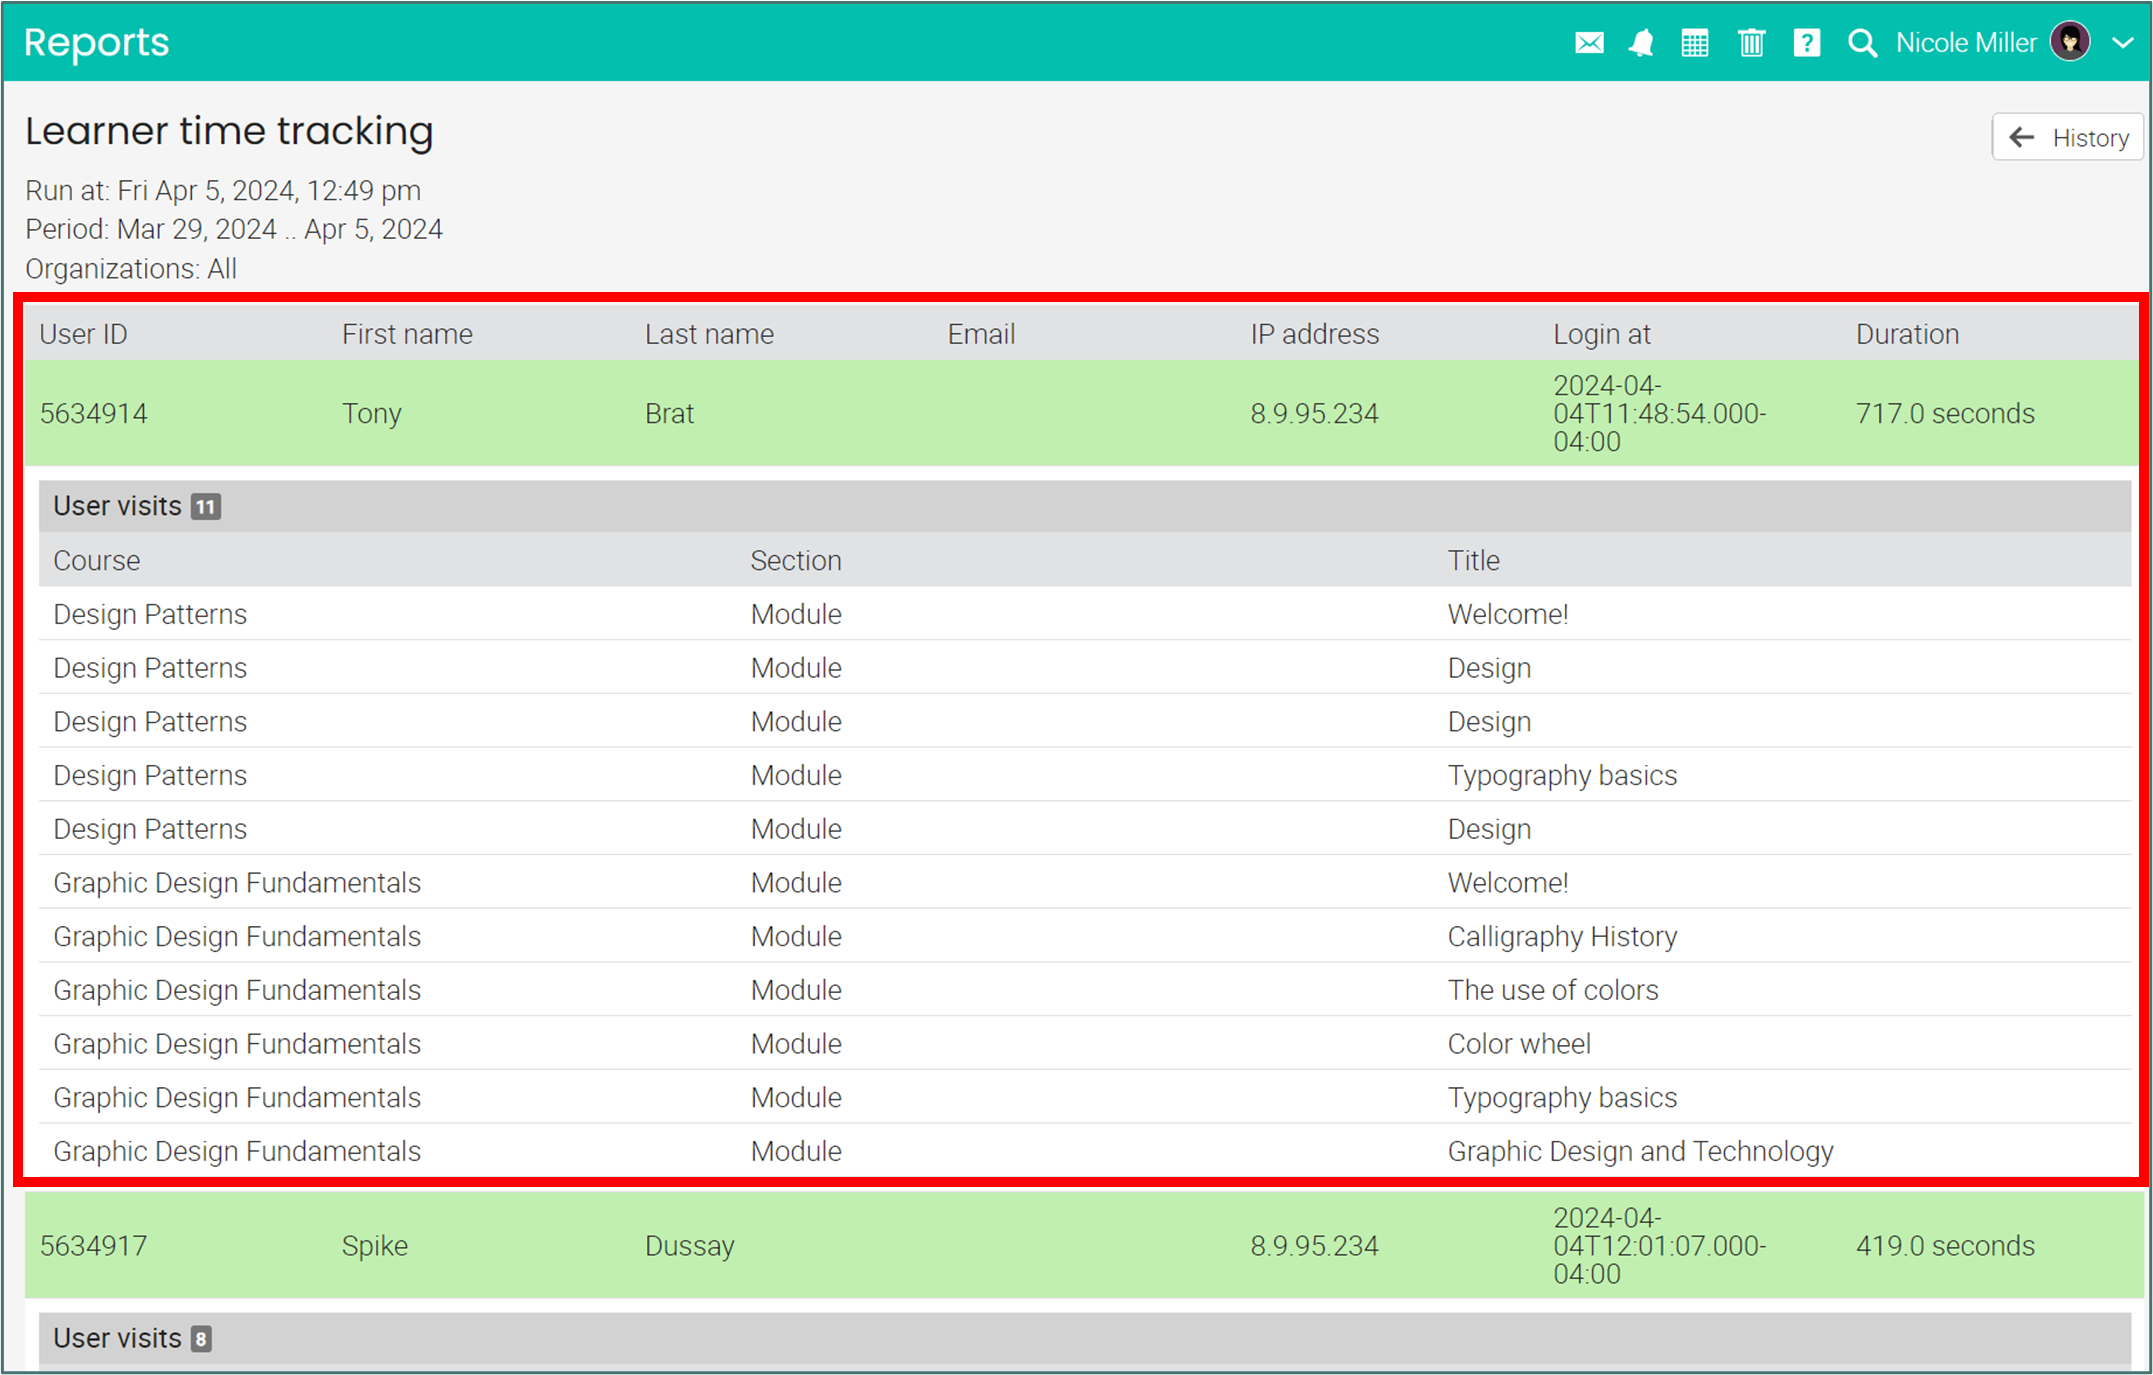Click the search magnifier icon
2153x1375 pixels.
1861,43
